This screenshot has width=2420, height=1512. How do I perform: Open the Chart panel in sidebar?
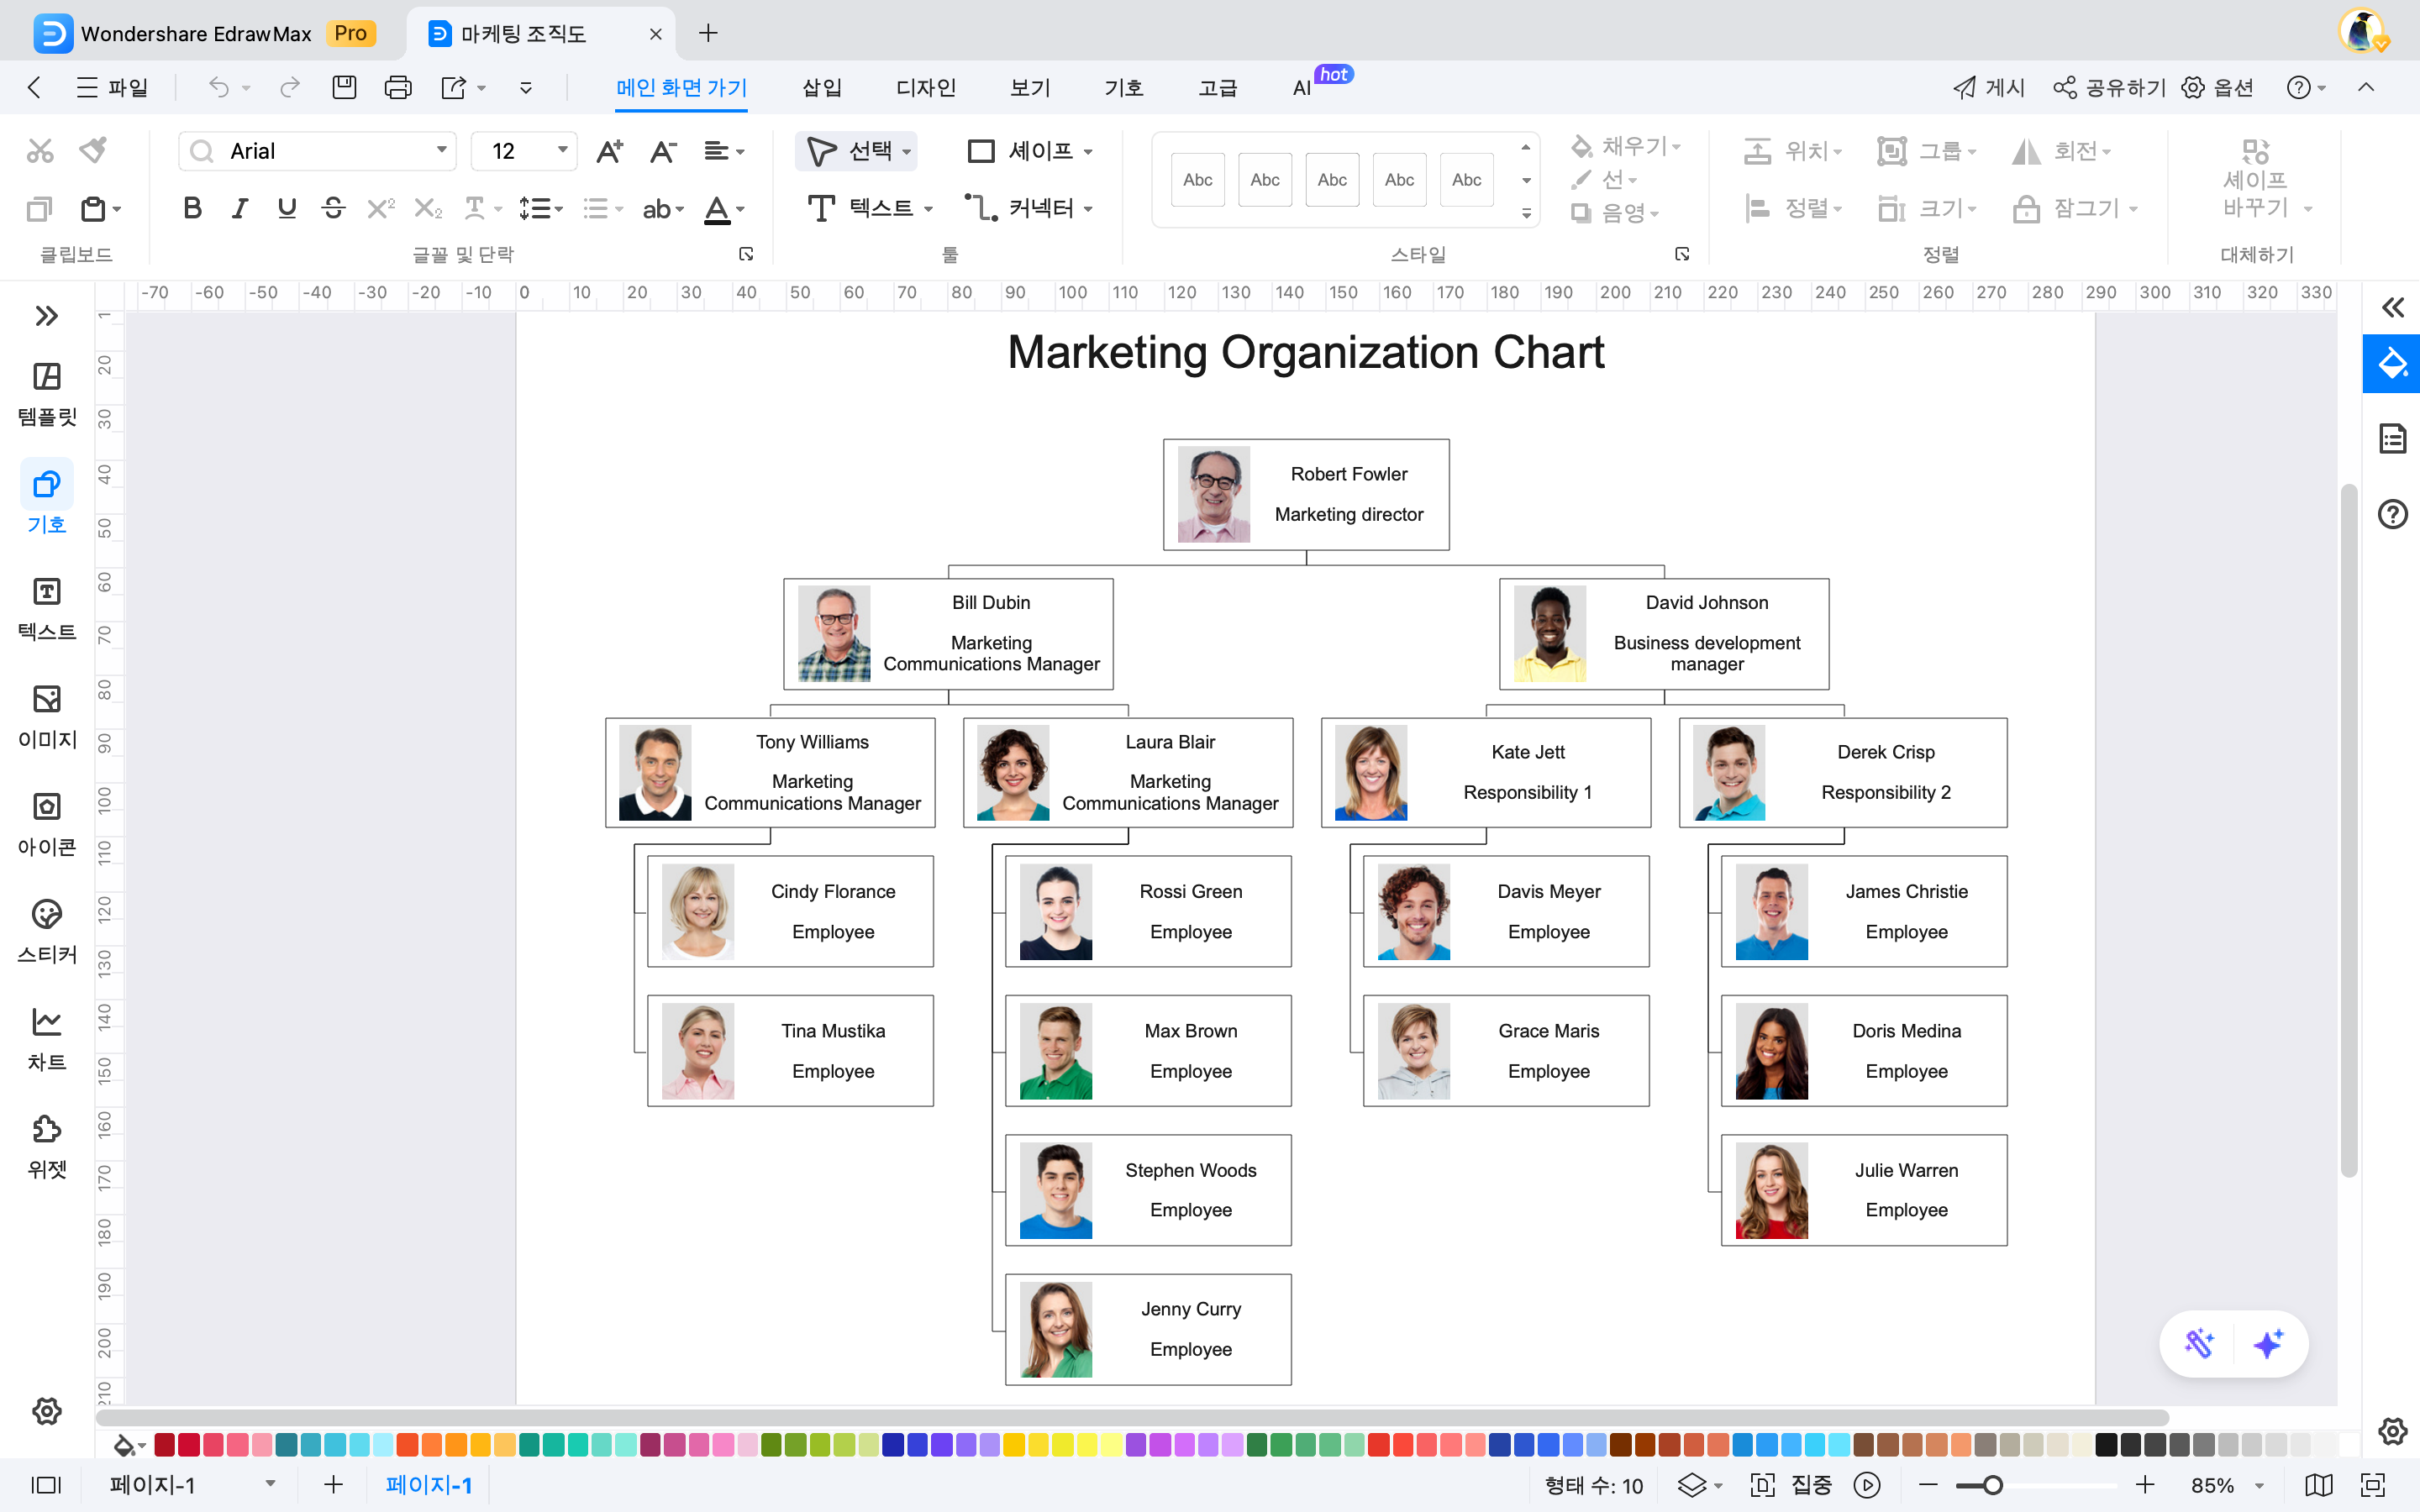pos(46,1038)
